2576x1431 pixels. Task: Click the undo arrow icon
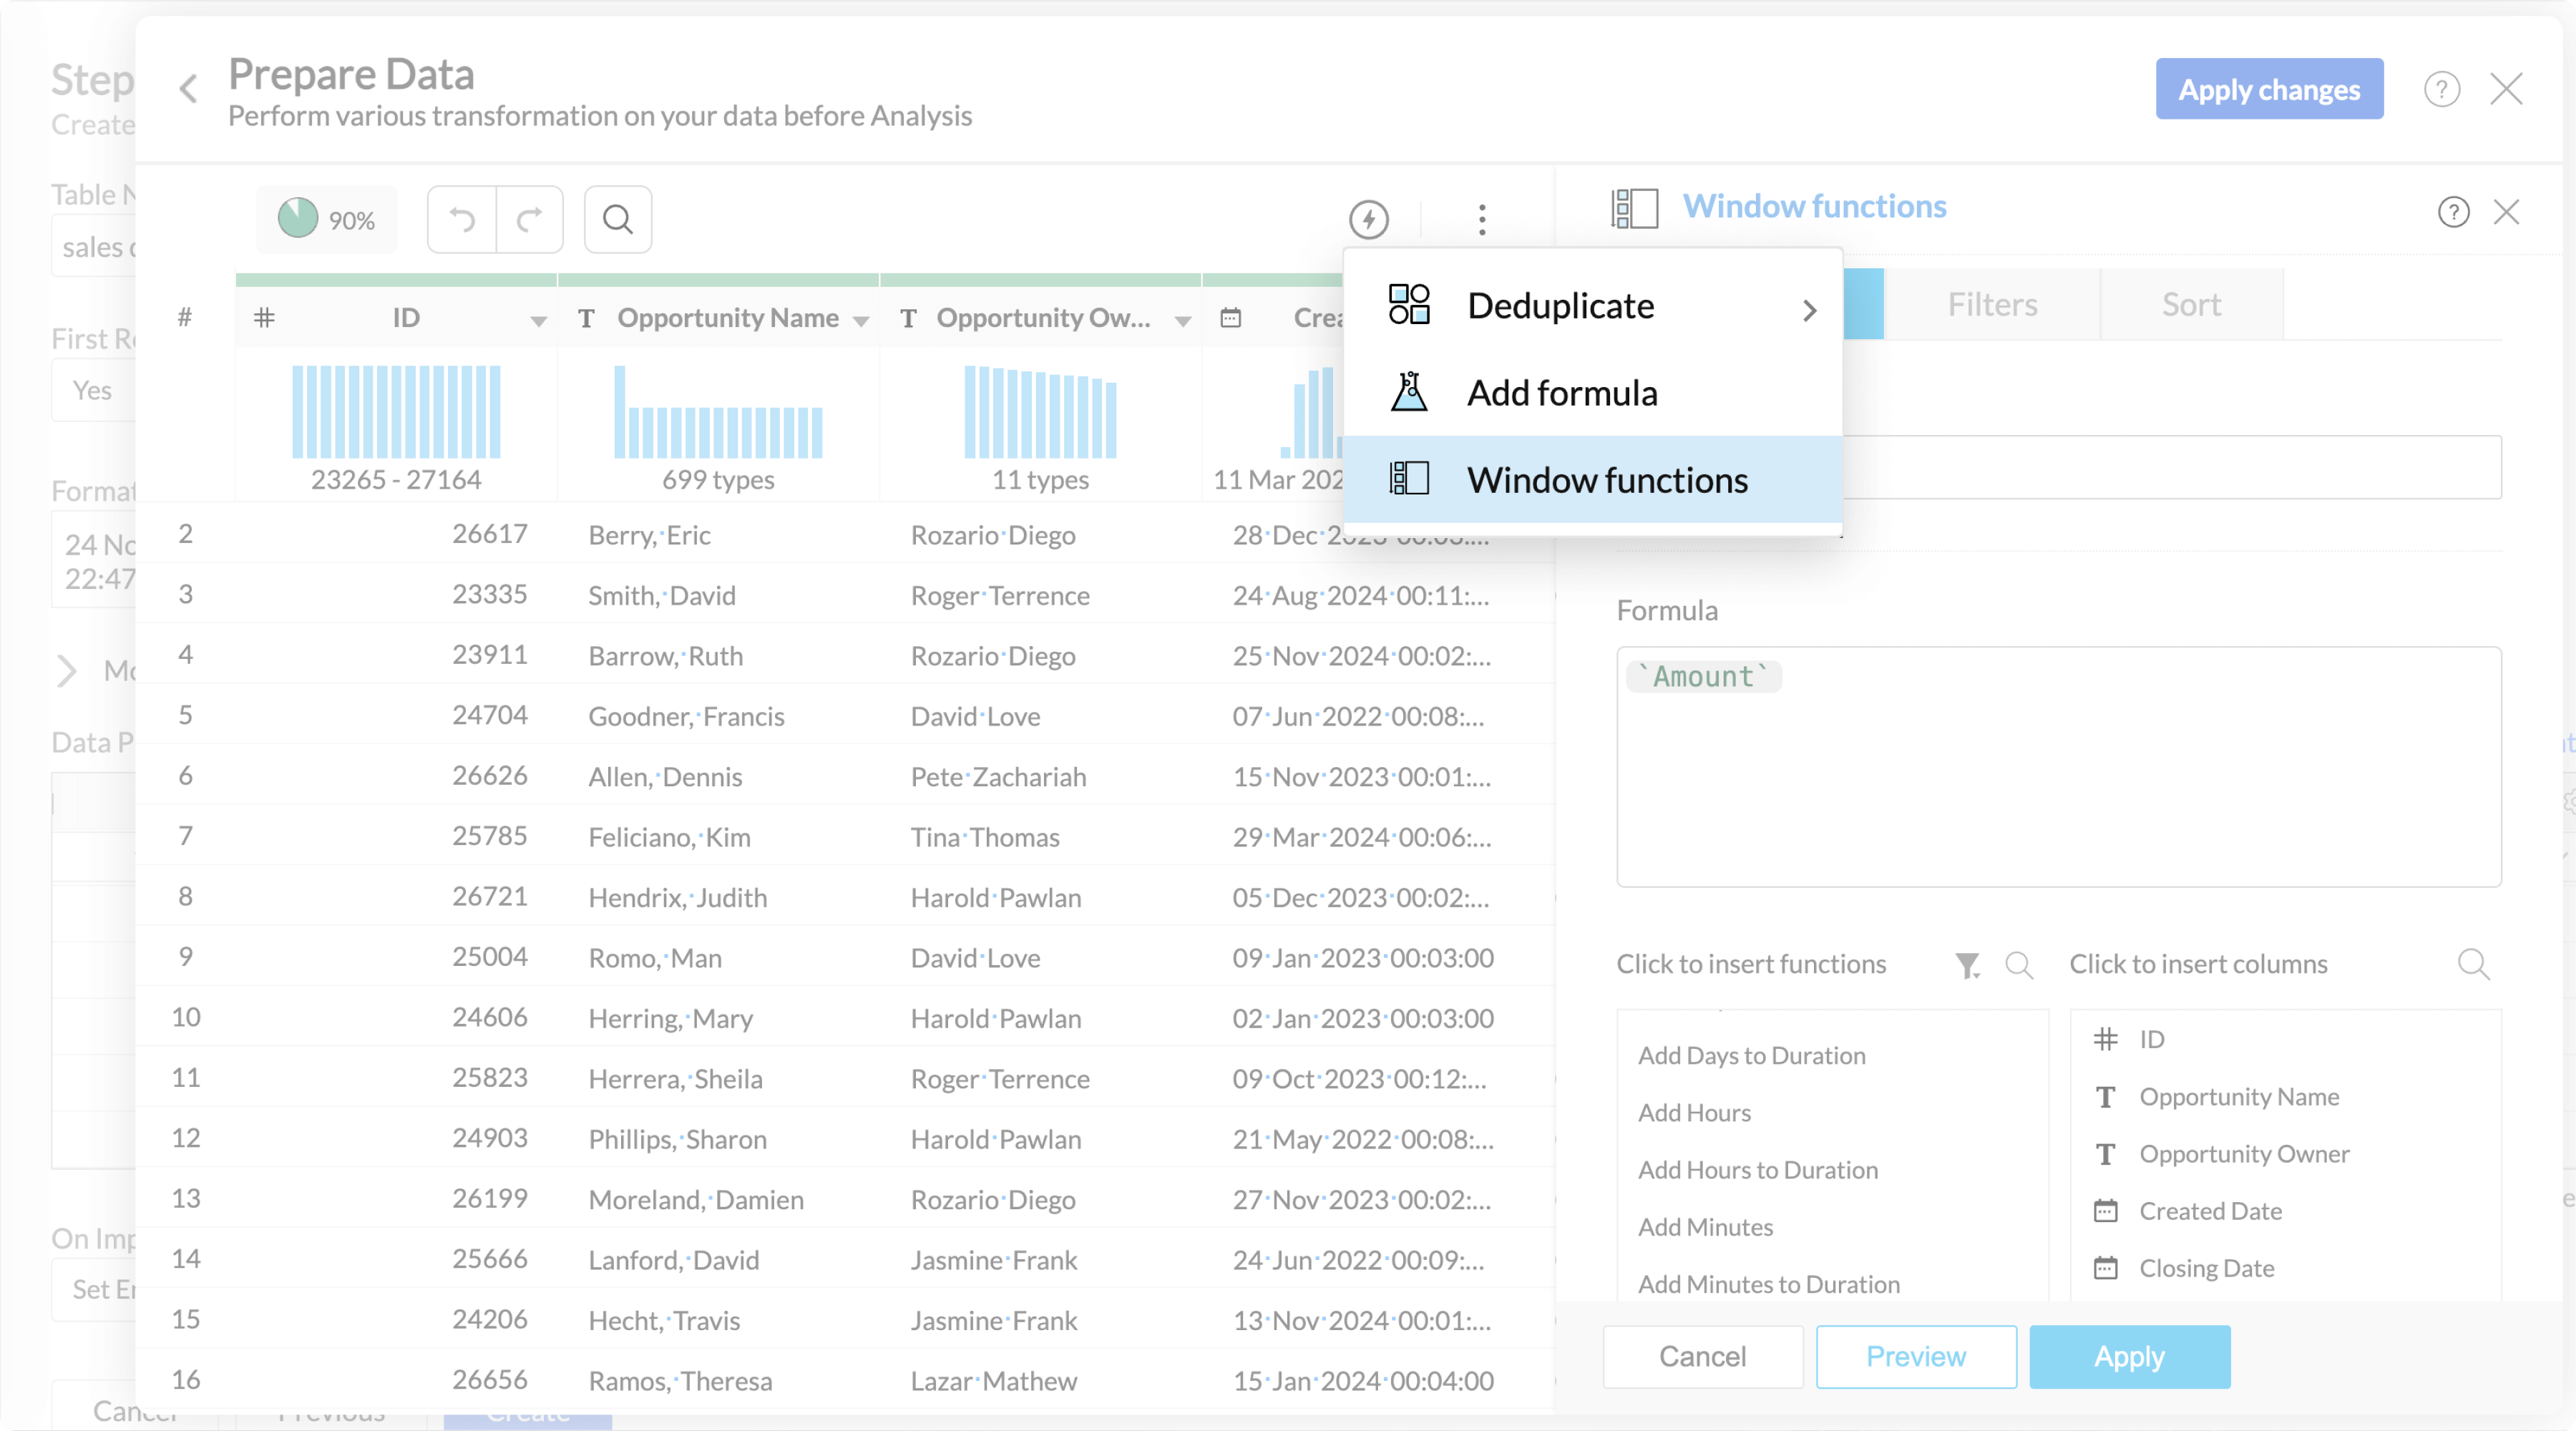[461, 219]
